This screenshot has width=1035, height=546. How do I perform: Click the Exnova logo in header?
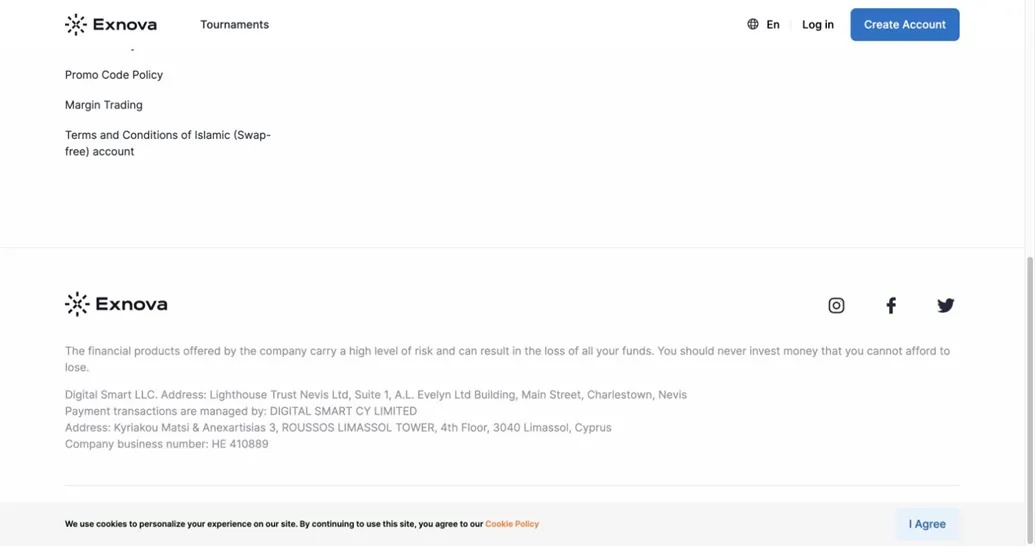[111, 24]
